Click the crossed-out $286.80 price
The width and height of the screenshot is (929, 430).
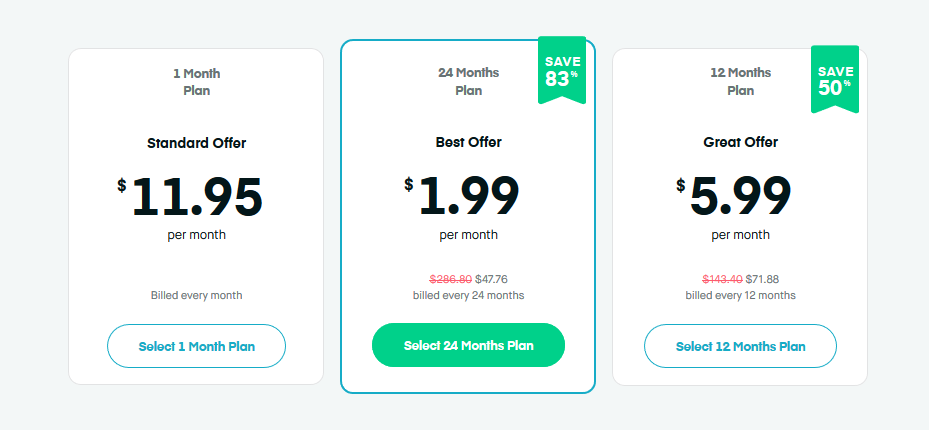[450, 280]
